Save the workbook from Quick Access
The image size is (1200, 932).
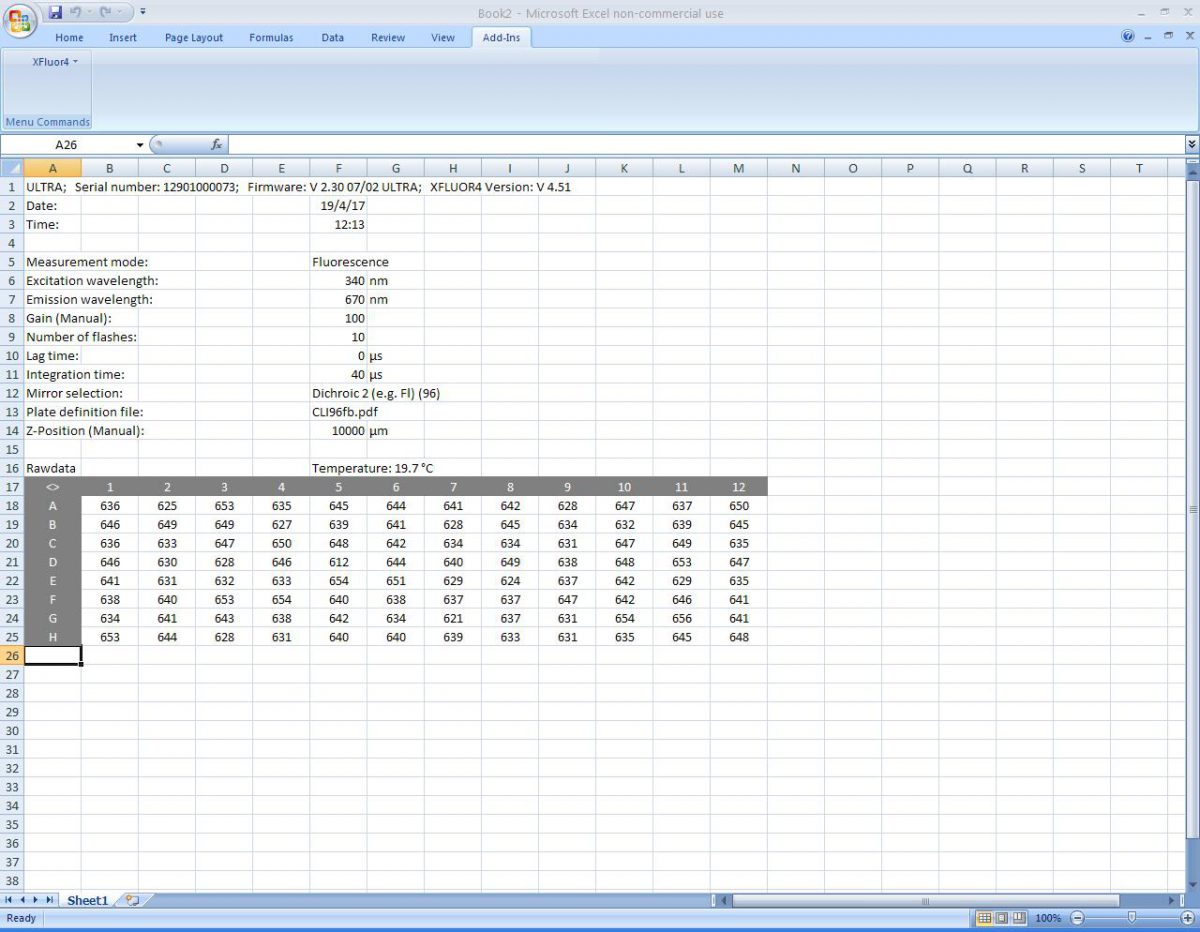[x=55, y=12]
